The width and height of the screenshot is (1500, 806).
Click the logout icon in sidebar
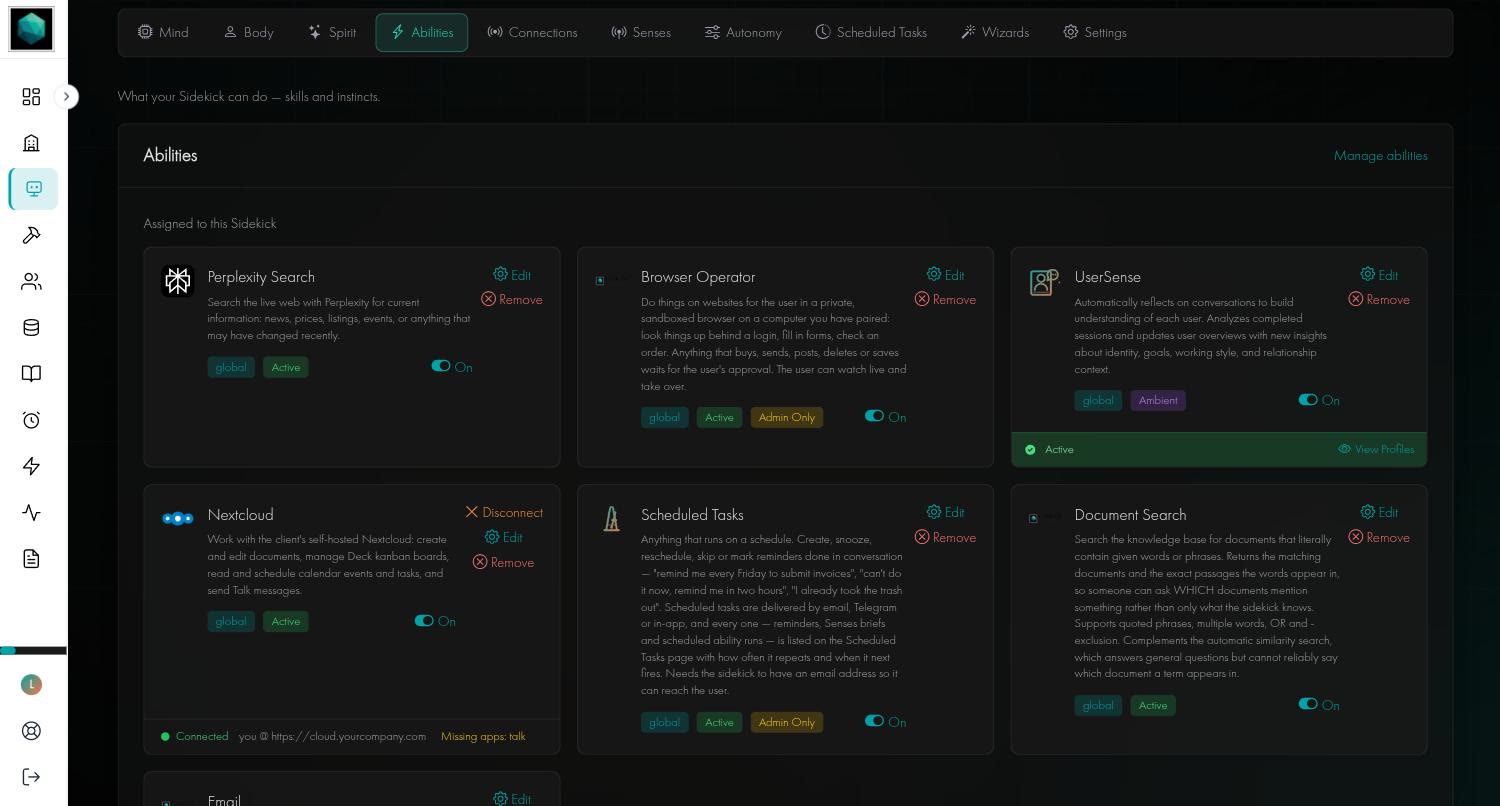tap(31, 777)
